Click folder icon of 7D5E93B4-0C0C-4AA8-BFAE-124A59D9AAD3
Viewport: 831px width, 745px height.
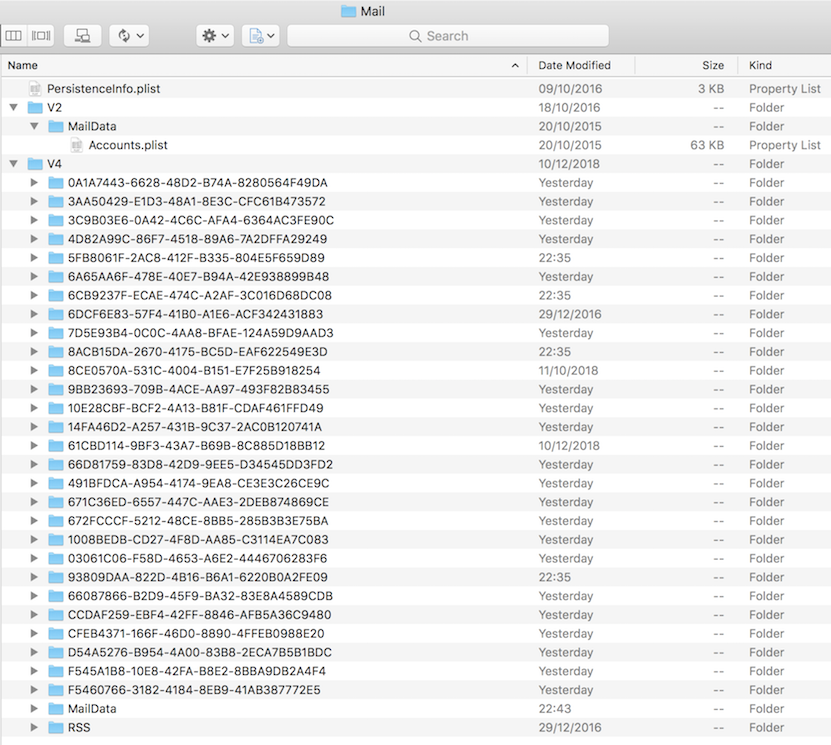tap(56, 333)
